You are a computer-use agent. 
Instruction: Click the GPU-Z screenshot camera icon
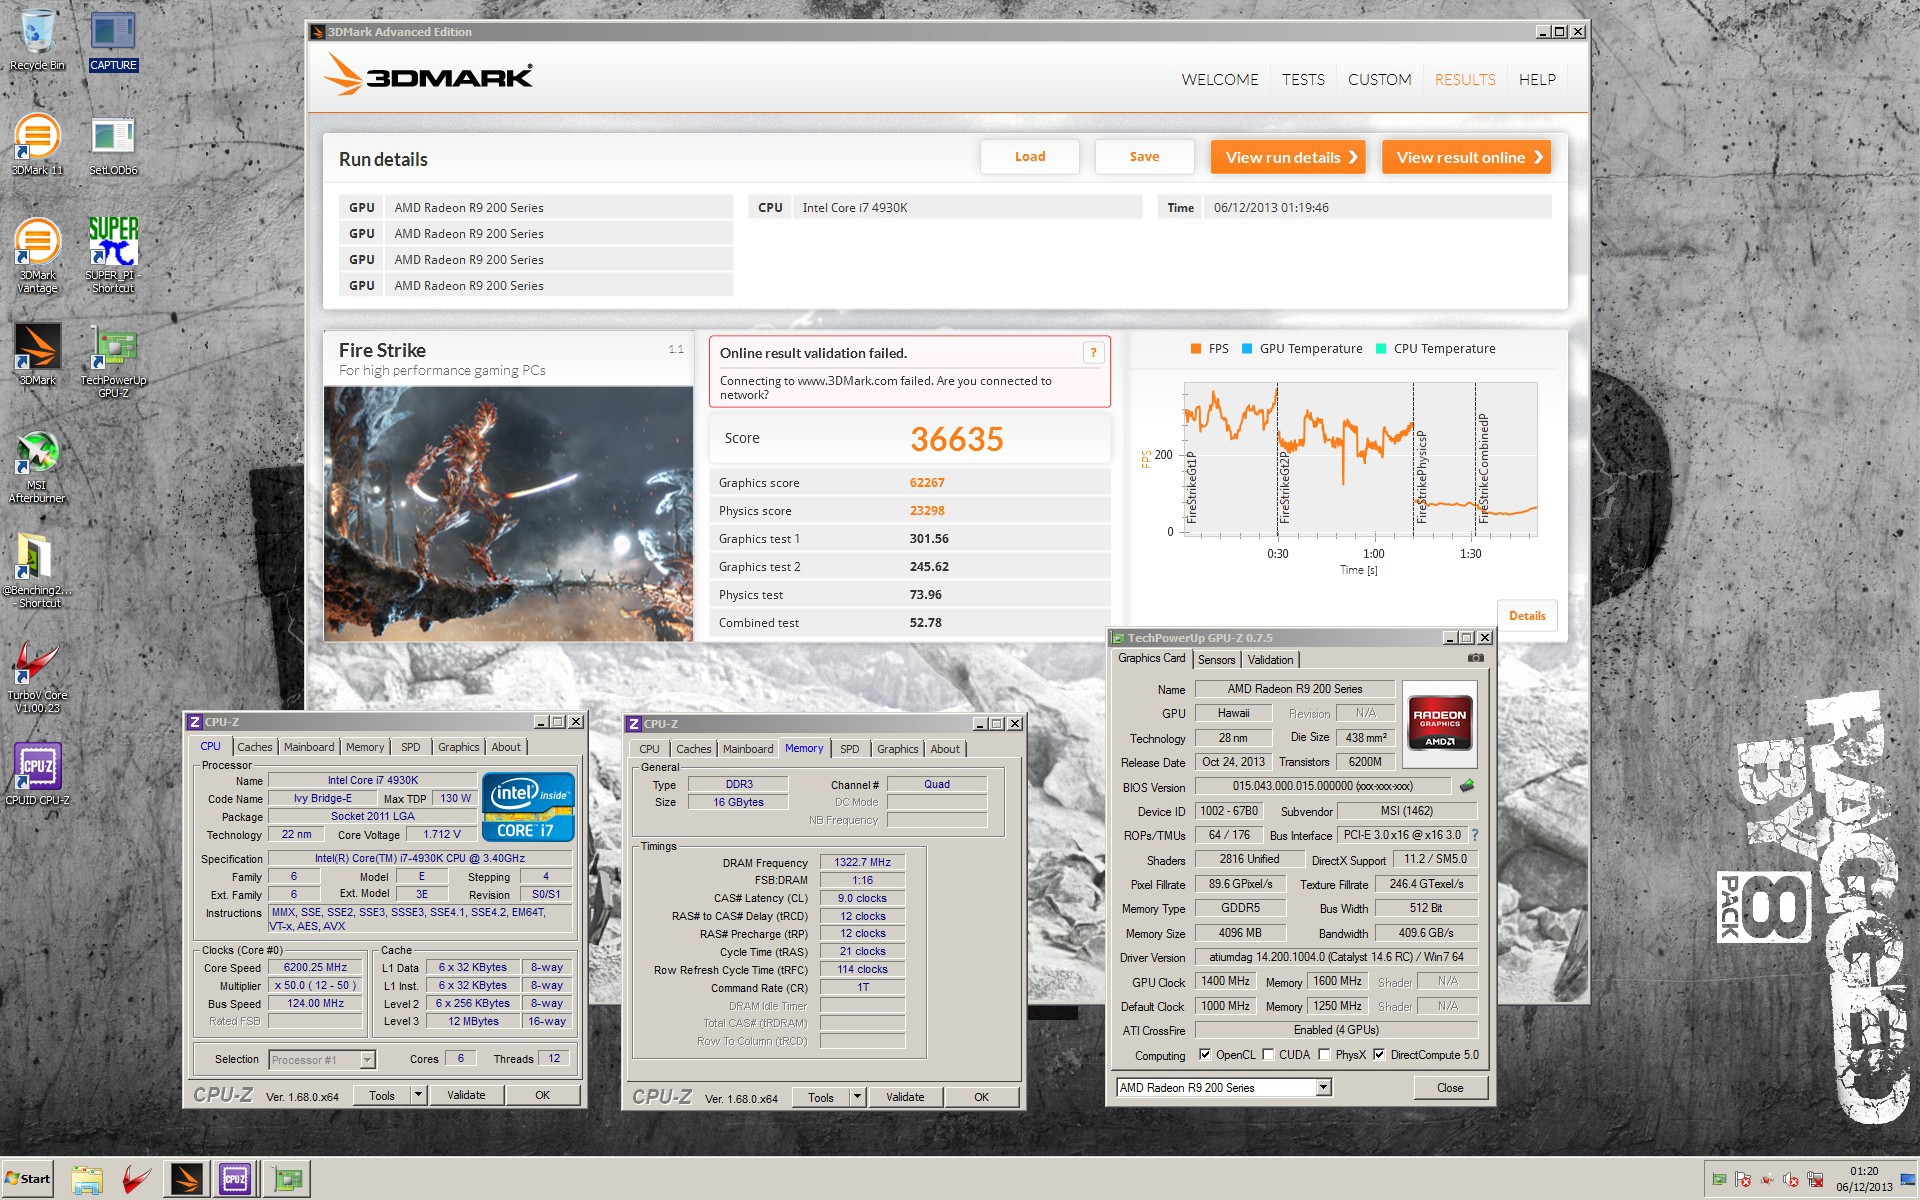pos(1475,658)
